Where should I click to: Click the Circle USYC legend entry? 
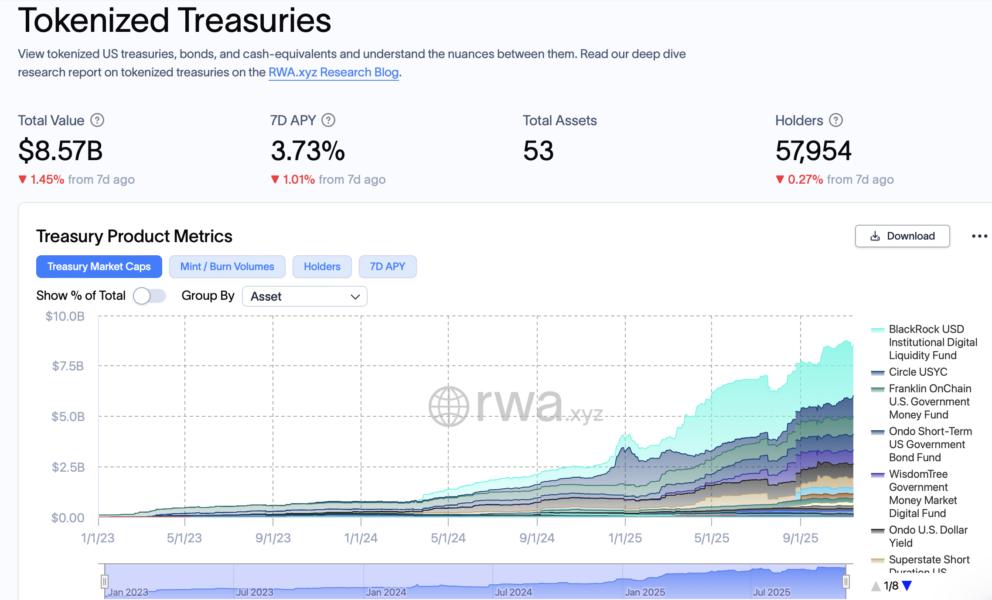(x=917, y=372)
